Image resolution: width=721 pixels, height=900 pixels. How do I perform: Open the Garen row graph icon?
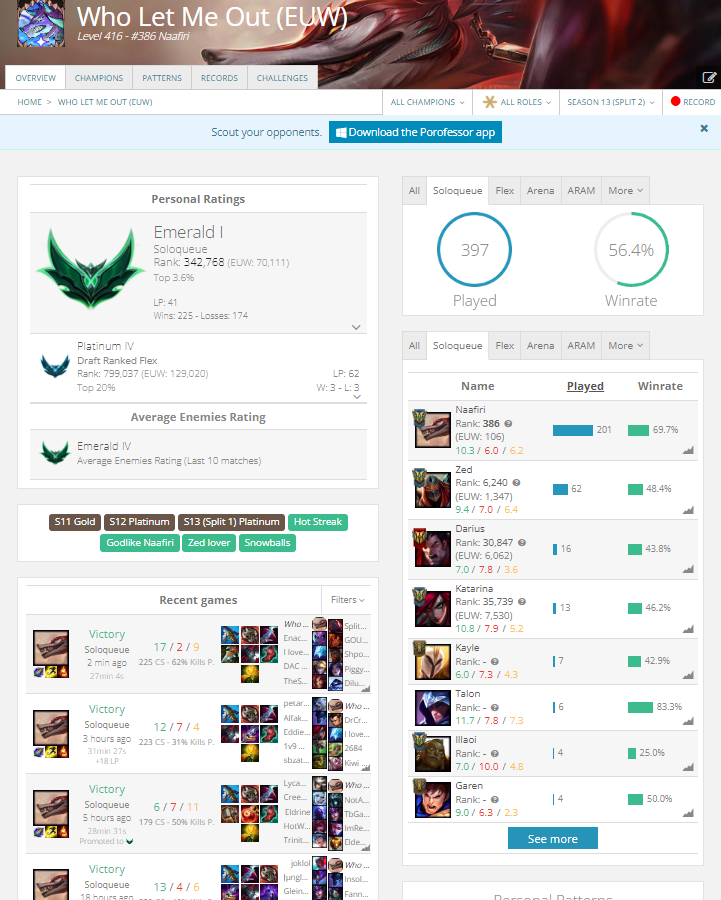click(688, 813)
